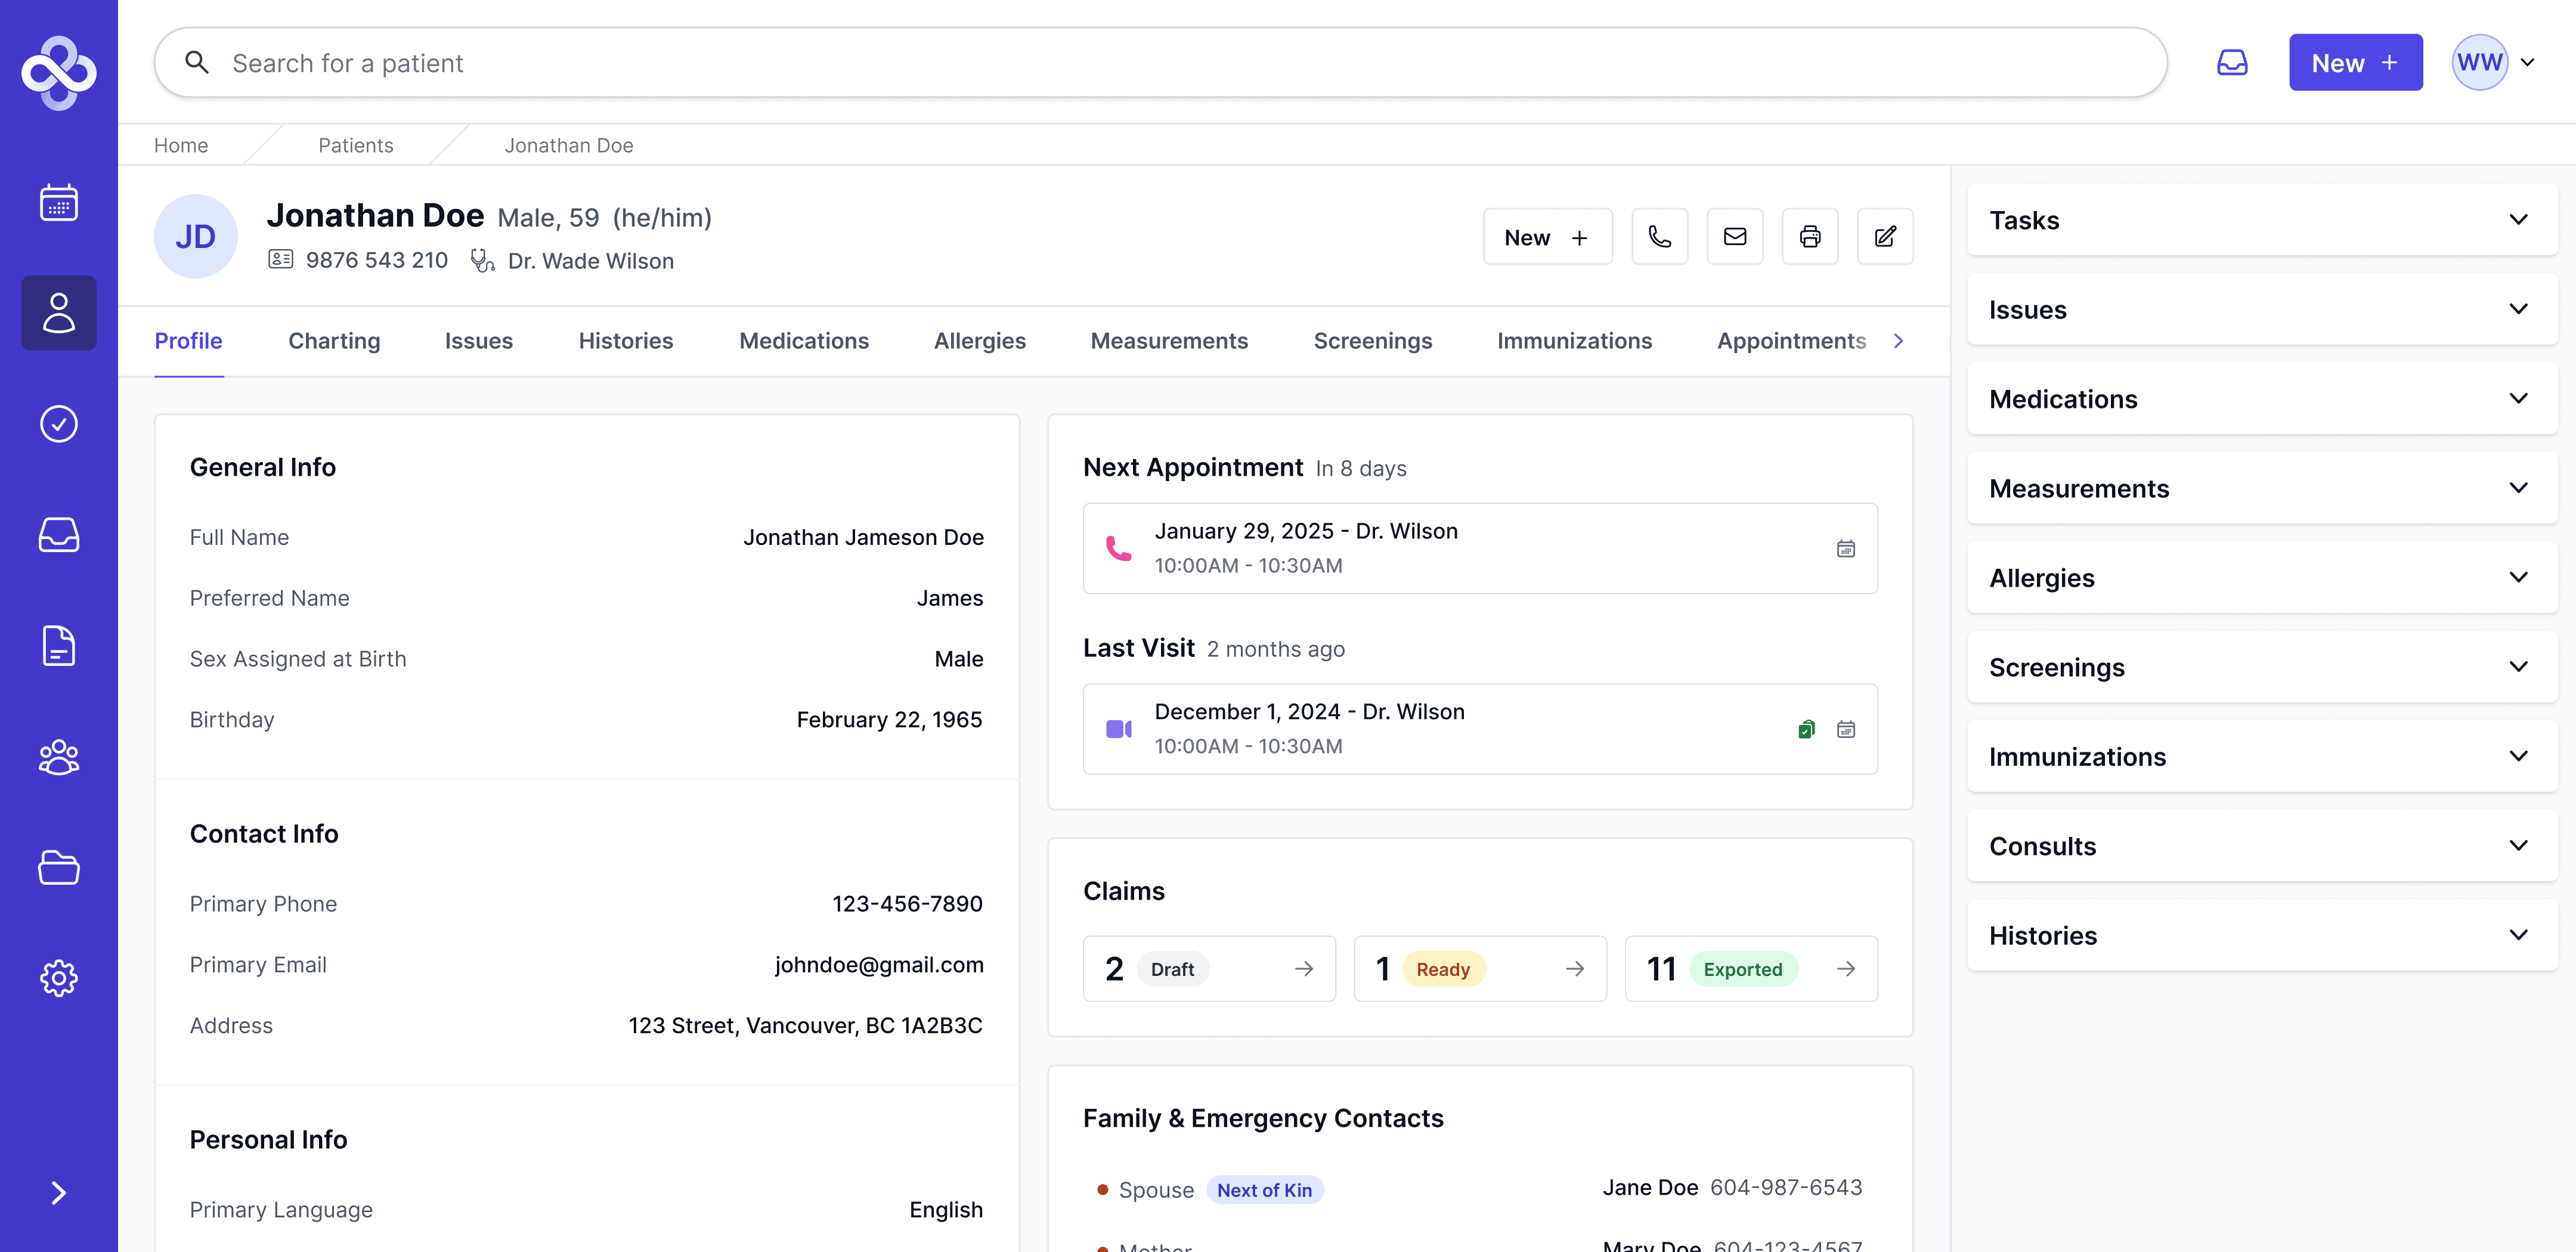Open the tasks checkmark icon in sidebar

[x=59, y=424]
